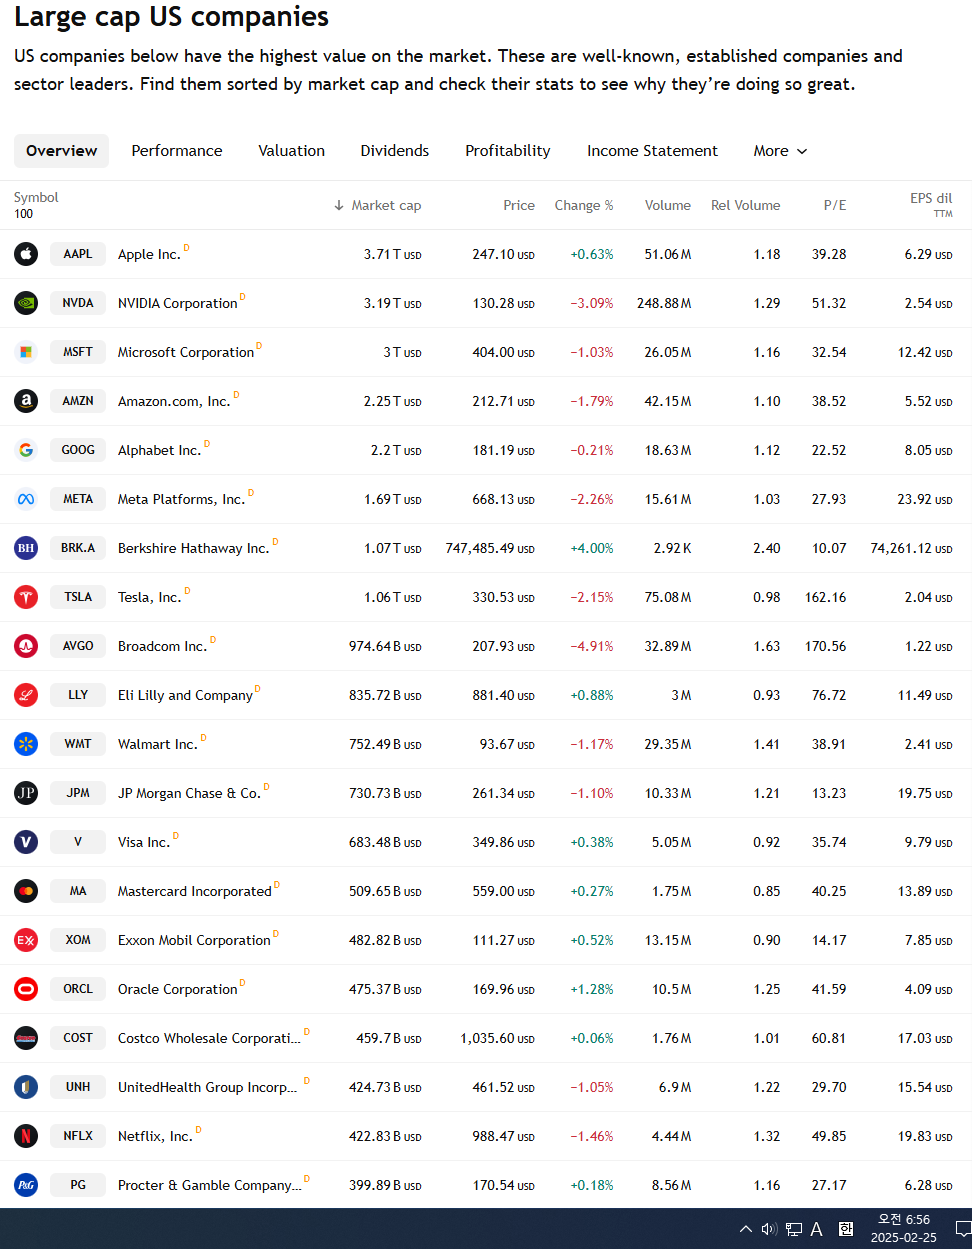The height and width of the screenshot is (1249, 972).
Task: Click the Eli Lilly logo icon
Action: click(26, 695)
